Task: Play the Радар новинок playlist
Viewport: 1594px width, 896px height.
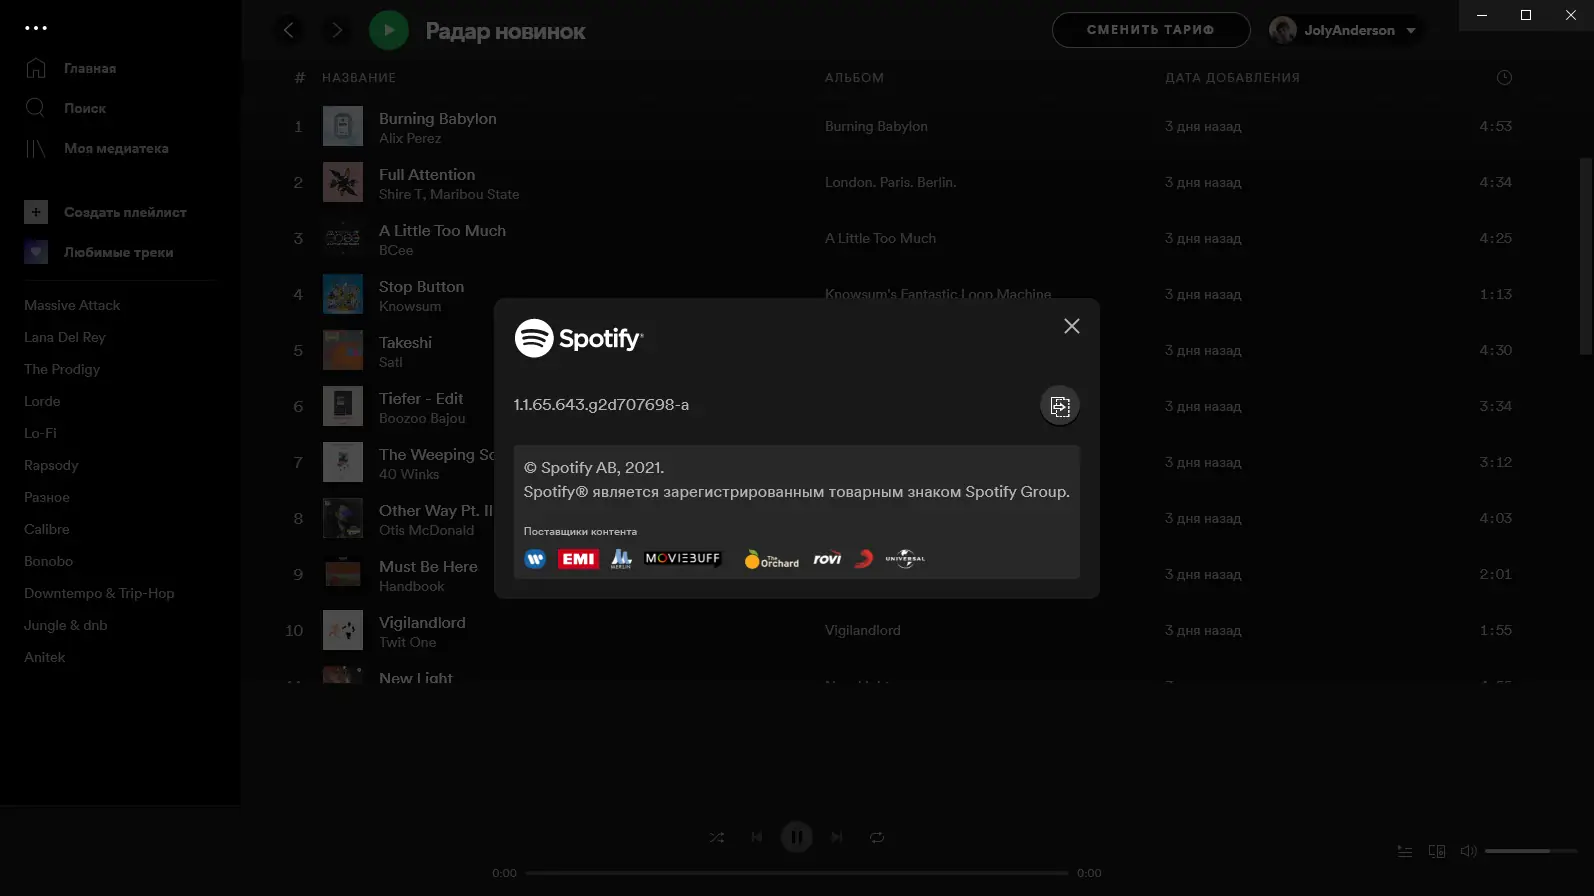Action: tap(389, 30)
